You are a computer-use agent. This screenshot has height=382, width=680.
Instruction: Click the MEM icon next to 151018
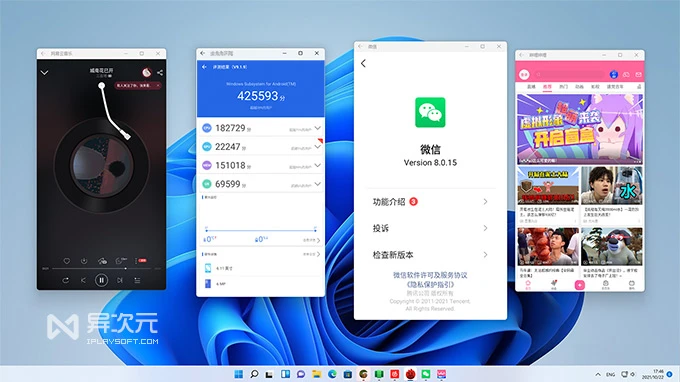click(207, 165)
